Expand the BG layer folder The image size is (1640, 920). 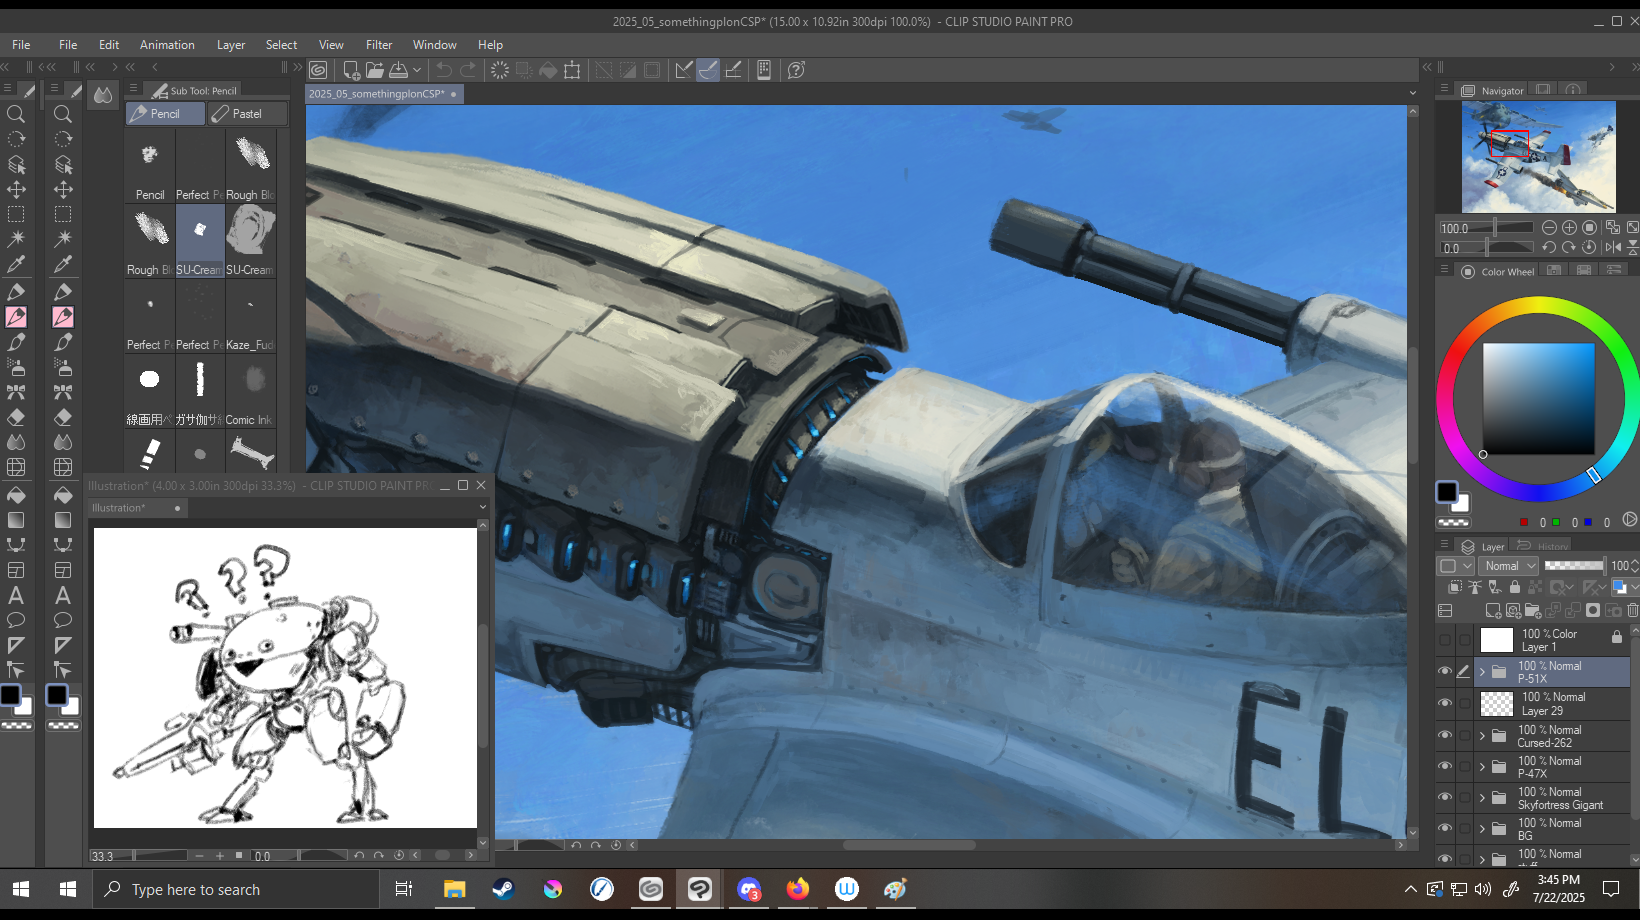(1483, 829)
